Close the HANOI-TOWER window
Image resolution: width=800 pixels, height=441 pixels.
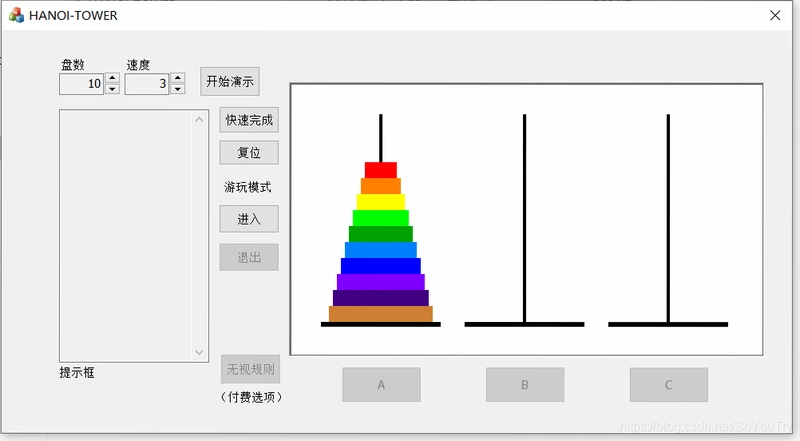point(775,15)
